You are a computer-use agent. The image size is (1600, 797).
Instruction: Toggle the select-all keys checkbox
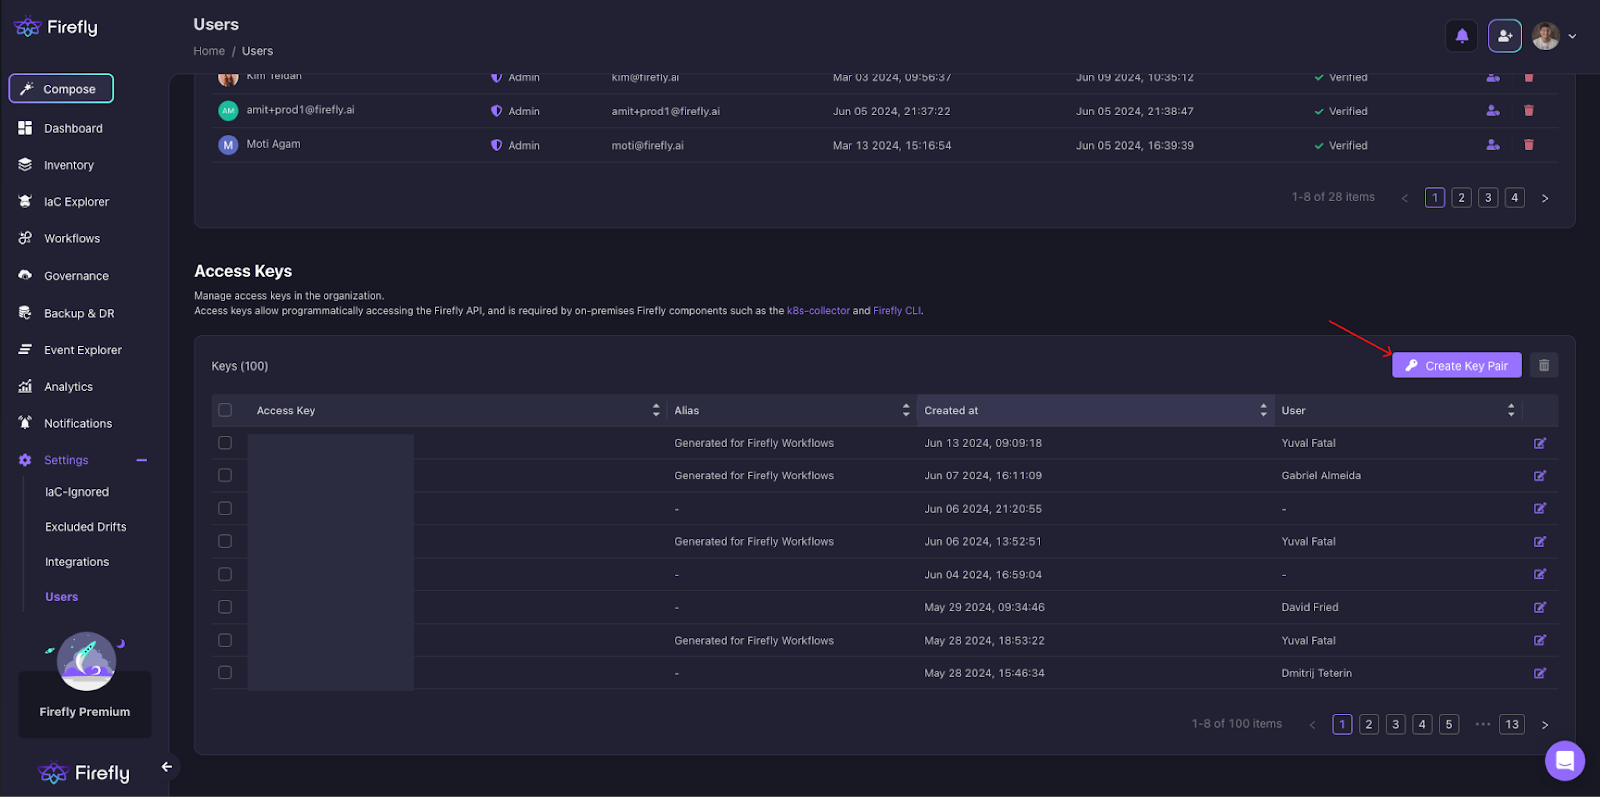[225, 410]
